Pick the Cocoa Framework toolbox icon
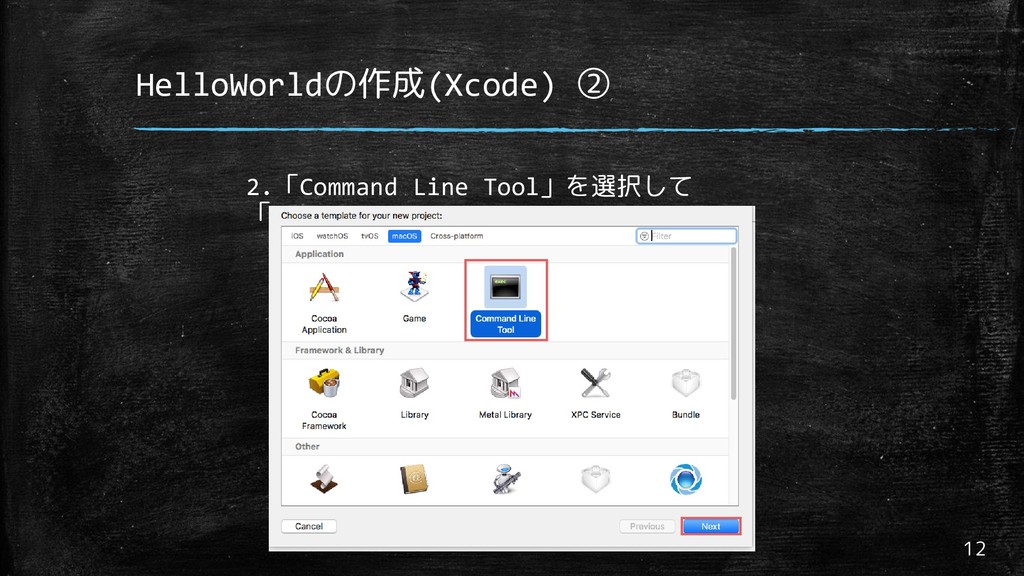This screenshot has height=576, width=1024. 324,383
